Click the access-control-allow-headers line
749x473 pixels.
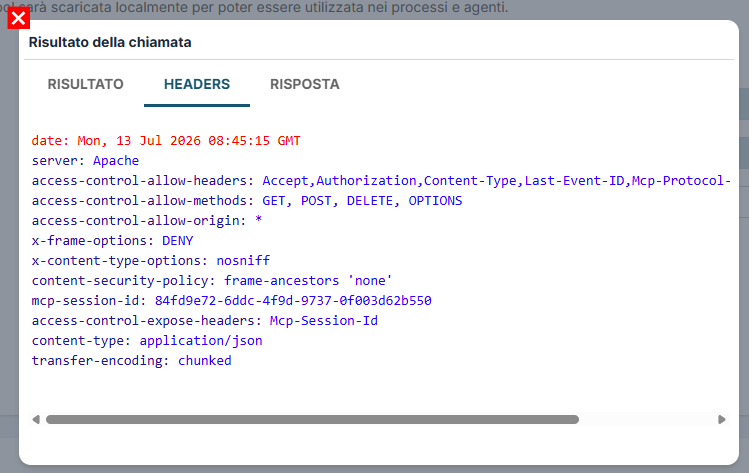[381, 181]
